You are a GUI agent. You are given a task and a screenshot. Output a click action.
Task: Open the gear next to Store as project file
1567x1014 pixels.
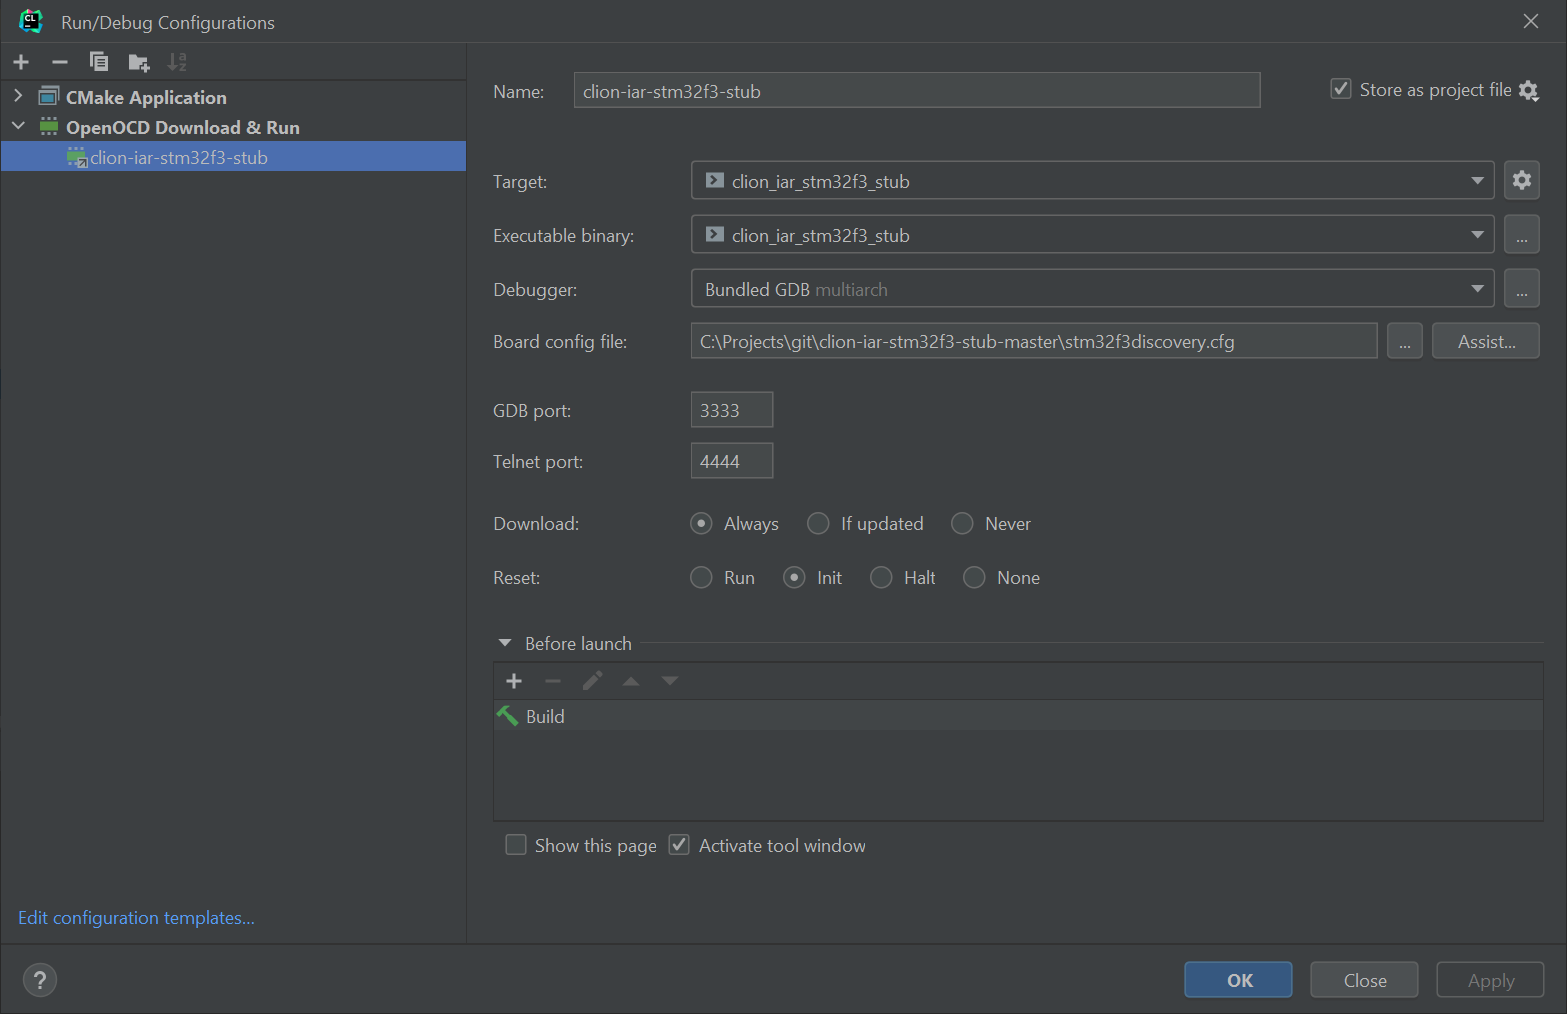[x=1528, y=90]
